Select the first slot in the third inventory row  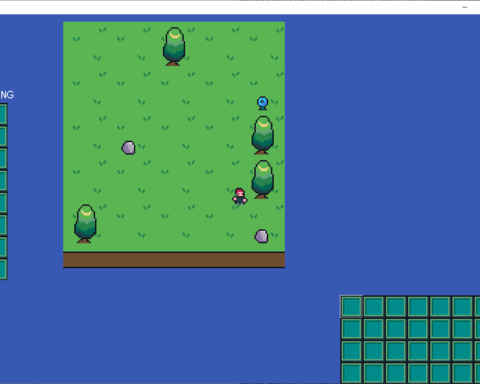coord(351,350)
